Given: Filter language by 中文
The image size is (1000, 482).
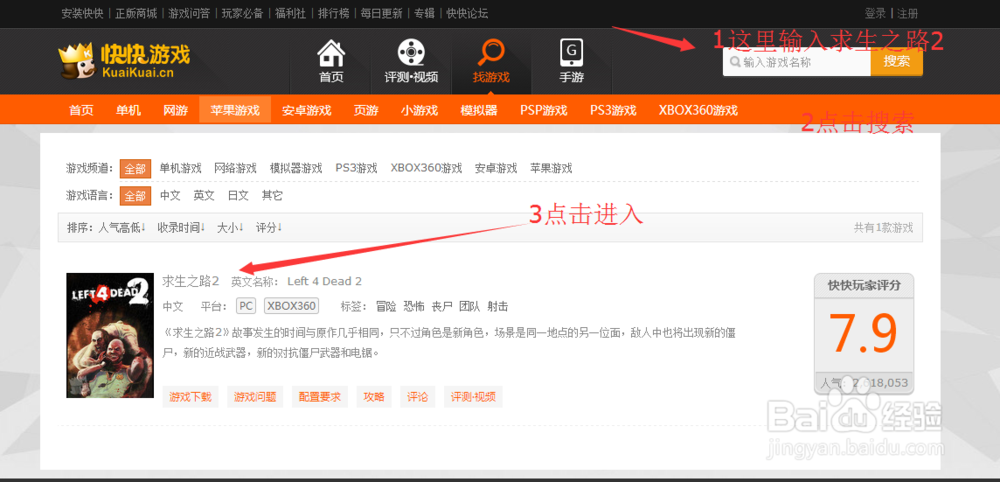Looking at the screenshot, I should [x=170, y=196].
